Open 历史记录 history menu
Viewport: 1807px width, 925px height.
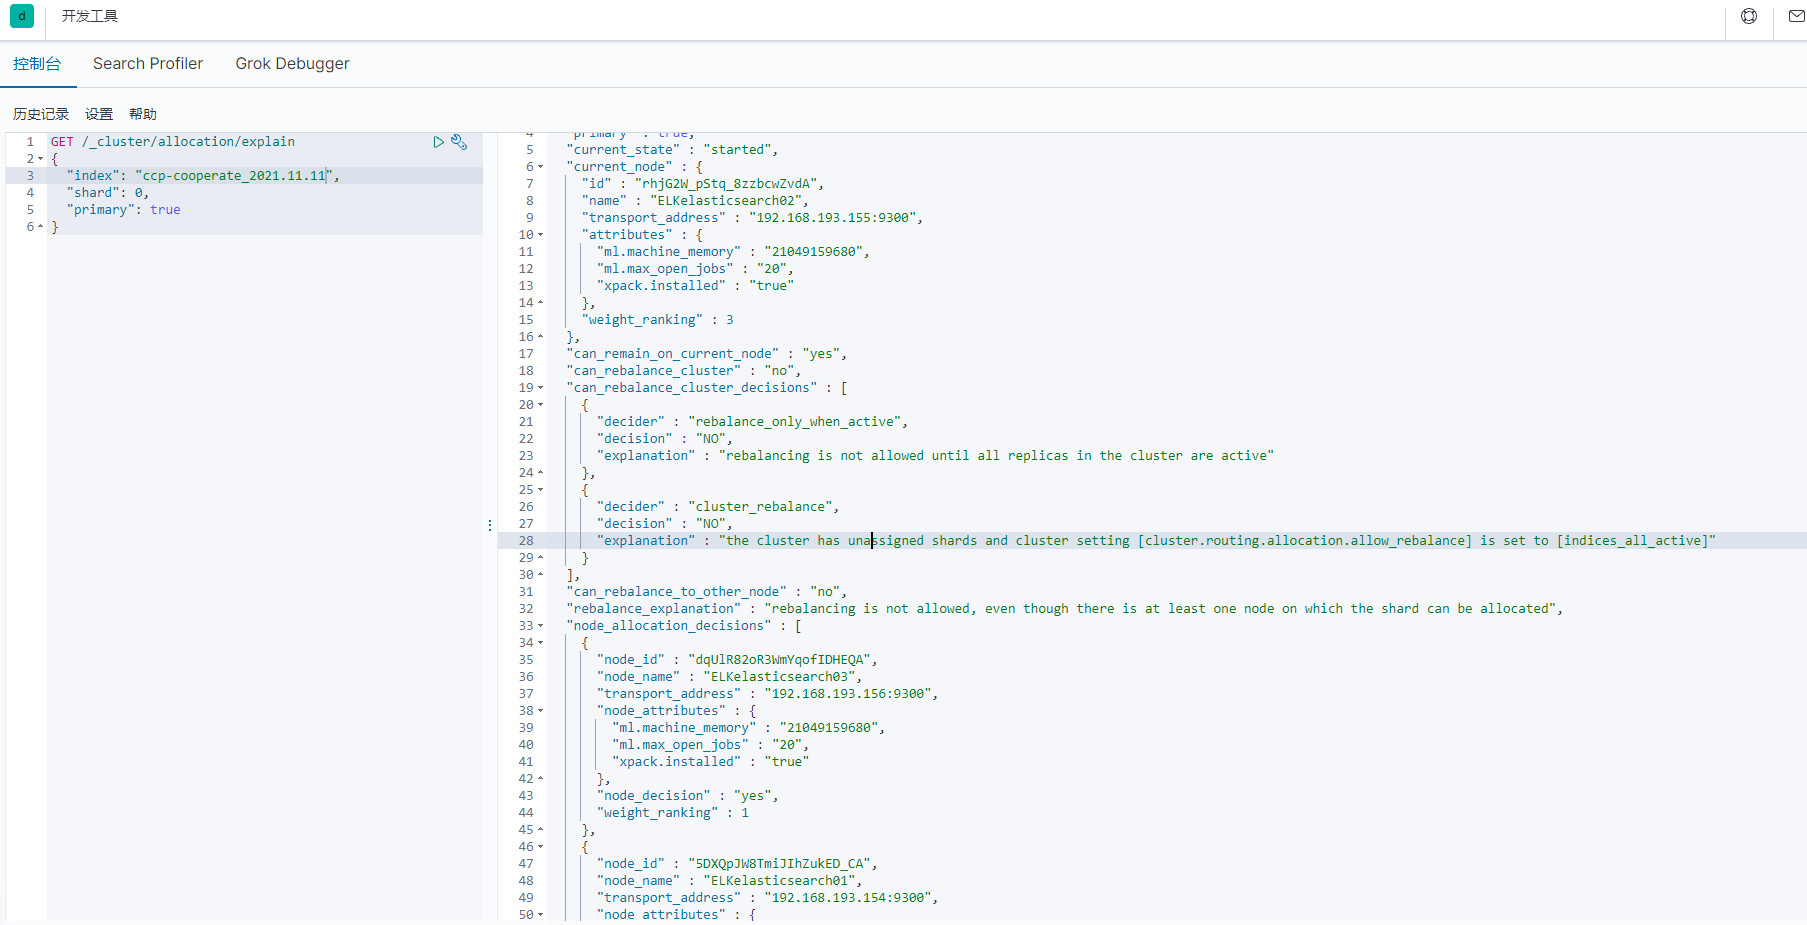pos(41,114)
